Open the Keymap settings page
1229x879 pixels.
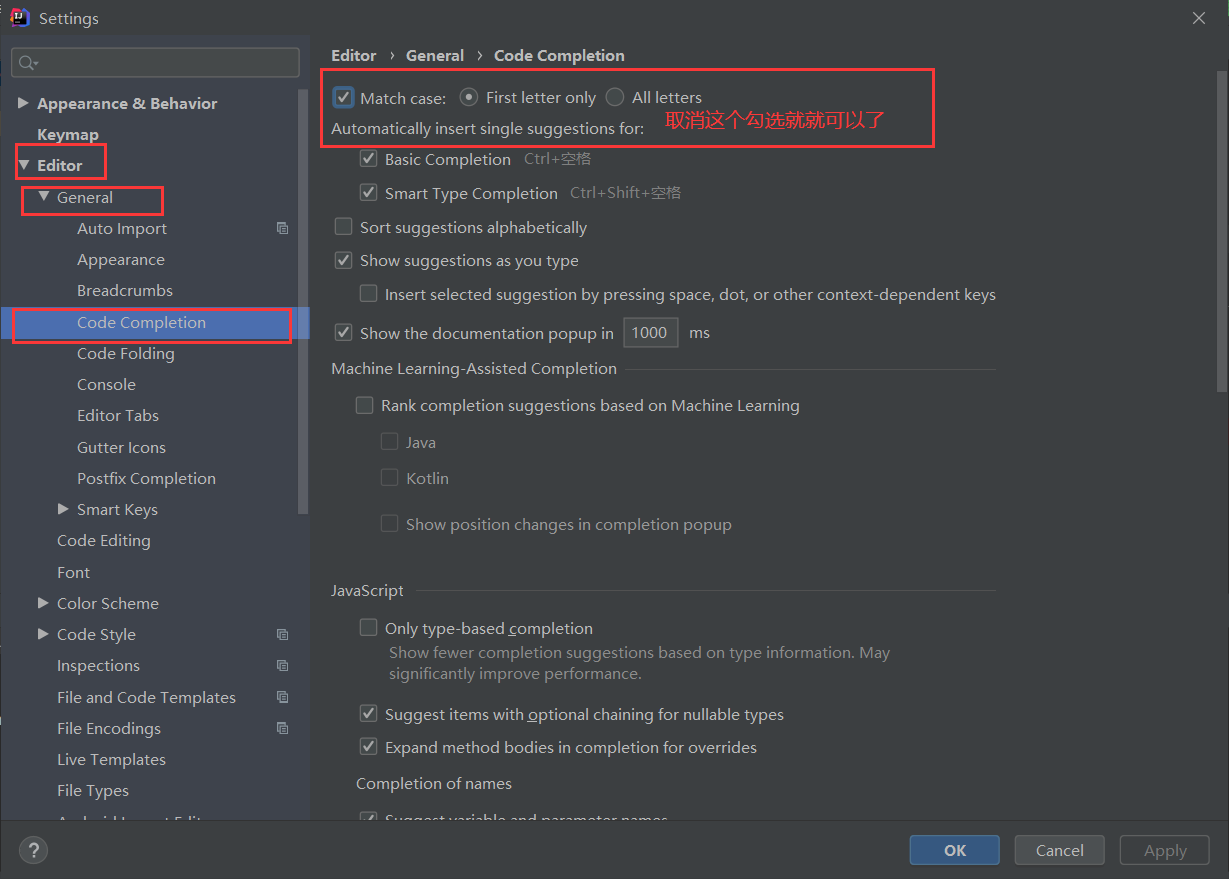click(x=68, y=134)
